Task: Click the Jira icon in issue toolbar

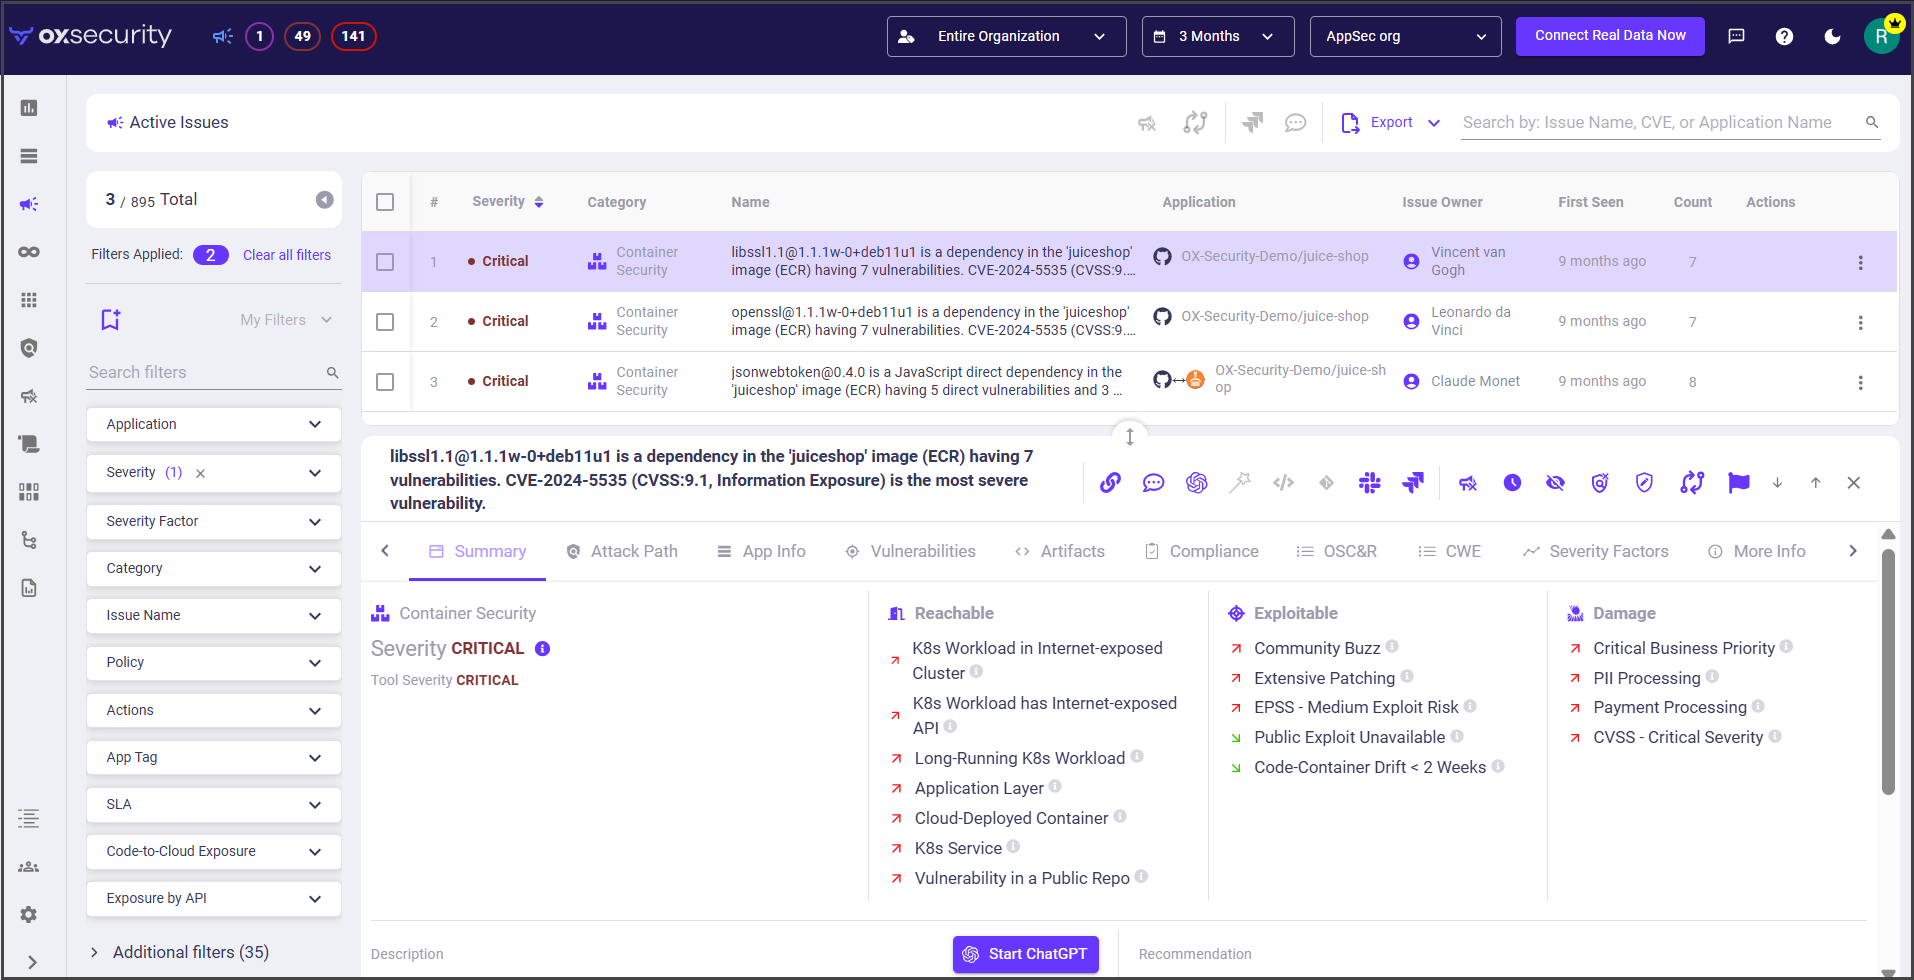Action: tap(1412, 483)
